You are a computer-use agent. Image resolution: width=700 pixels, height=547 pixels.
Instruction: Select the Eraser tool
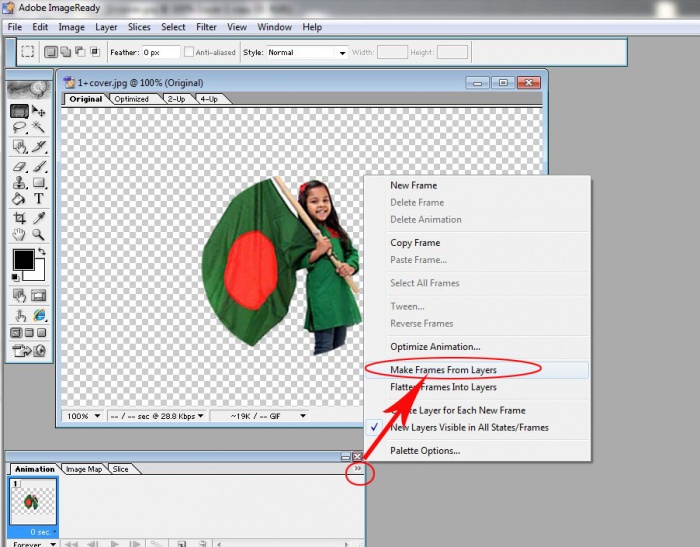18,165
